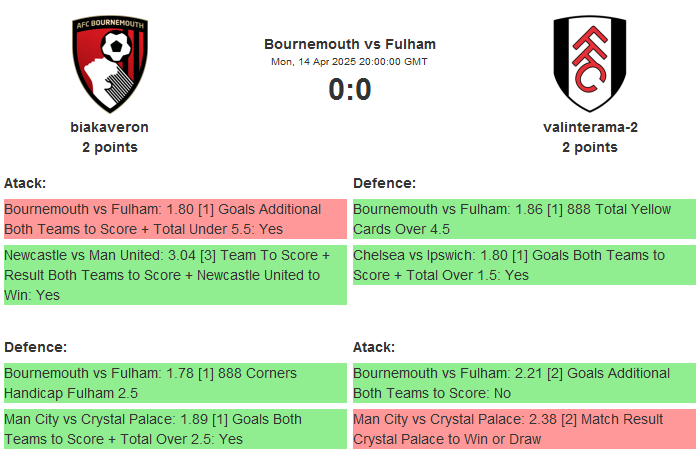Select the Newcastle vs Man United bet

pos(175,275)
